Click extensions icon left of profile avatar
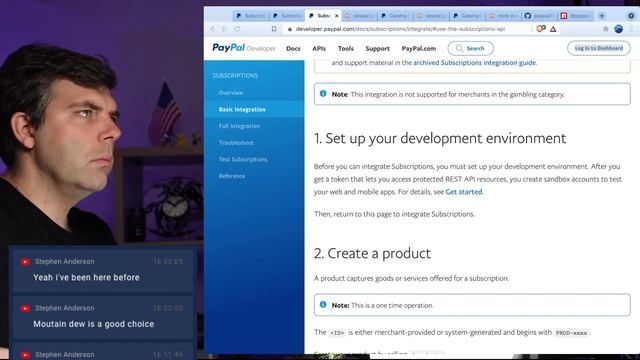640x360 pixels. pos(605,29)
